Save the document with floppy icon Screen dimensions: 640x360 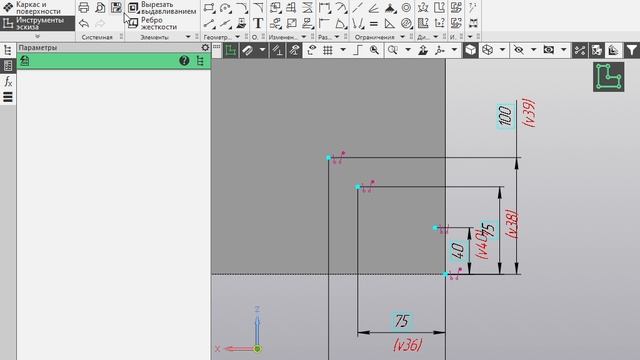click(x=116, y=7)
